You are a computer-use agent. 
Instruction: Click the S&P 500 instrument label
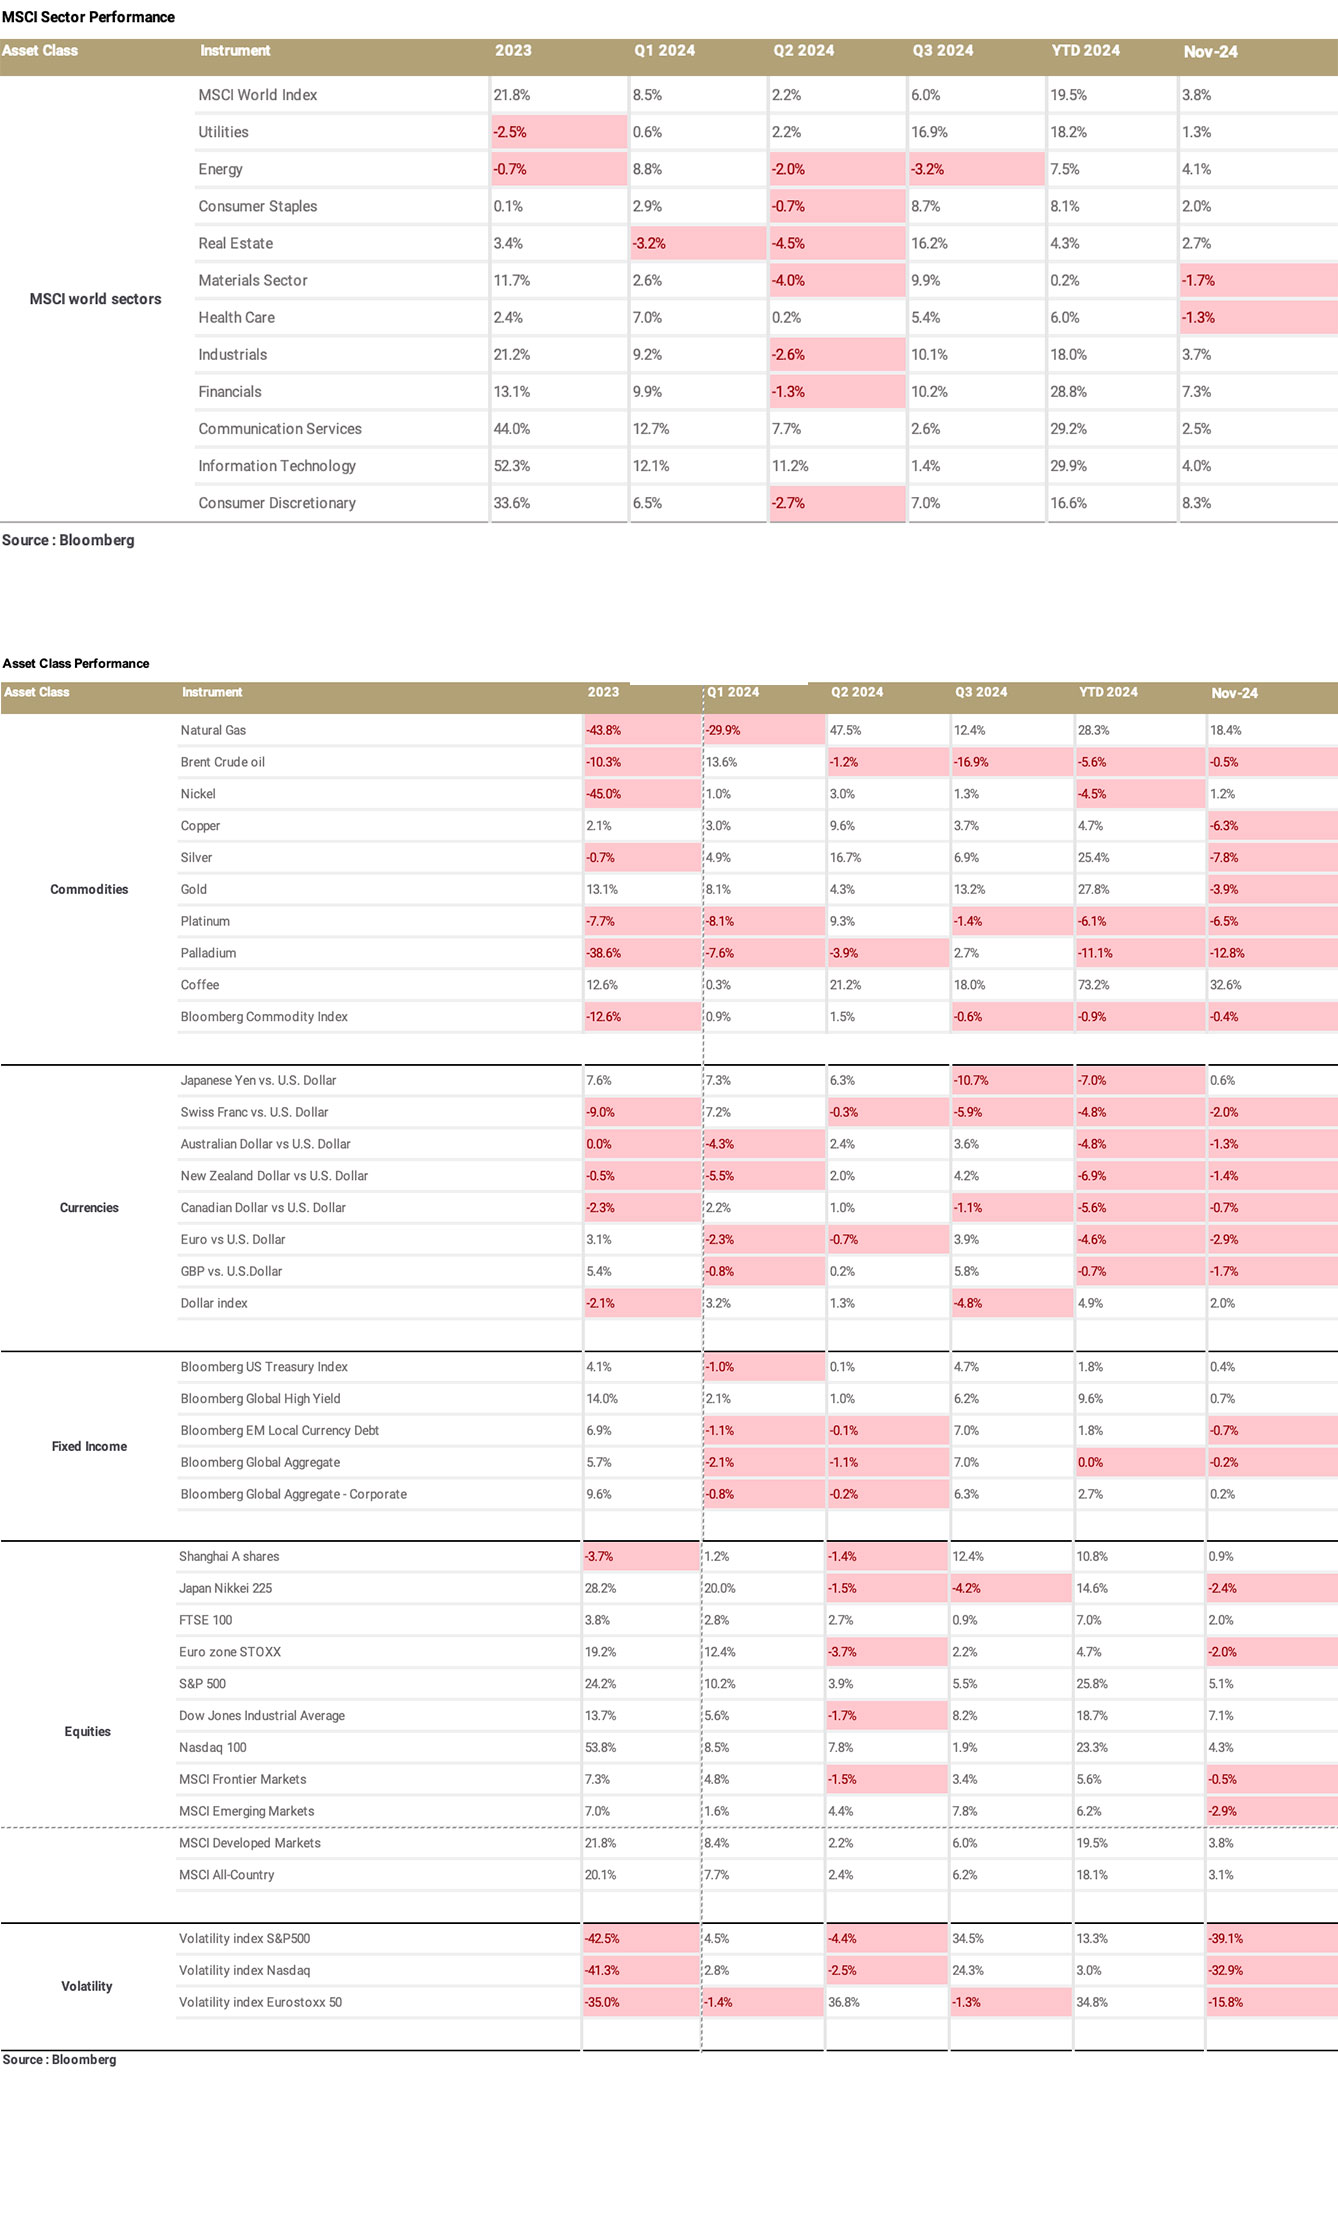point(202,1684)
